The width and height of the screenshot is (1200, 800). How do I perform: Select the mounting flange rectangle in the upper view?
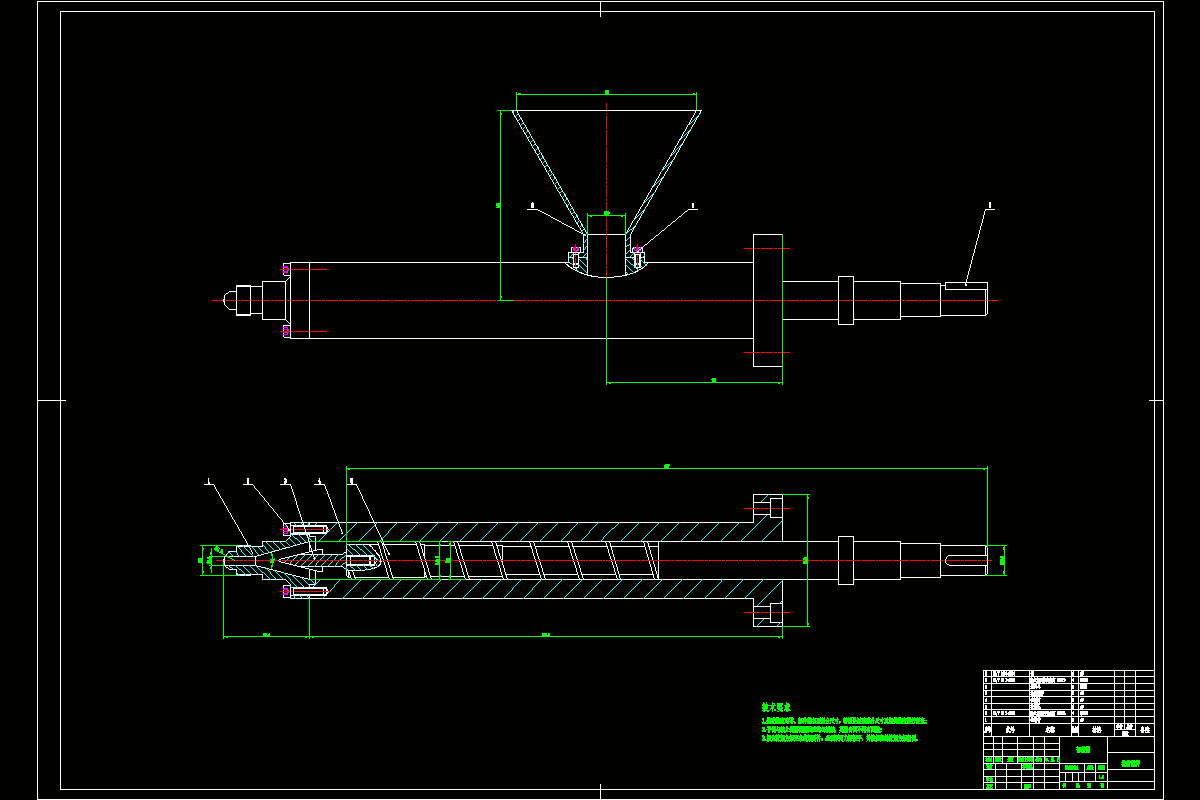point(767,301)
